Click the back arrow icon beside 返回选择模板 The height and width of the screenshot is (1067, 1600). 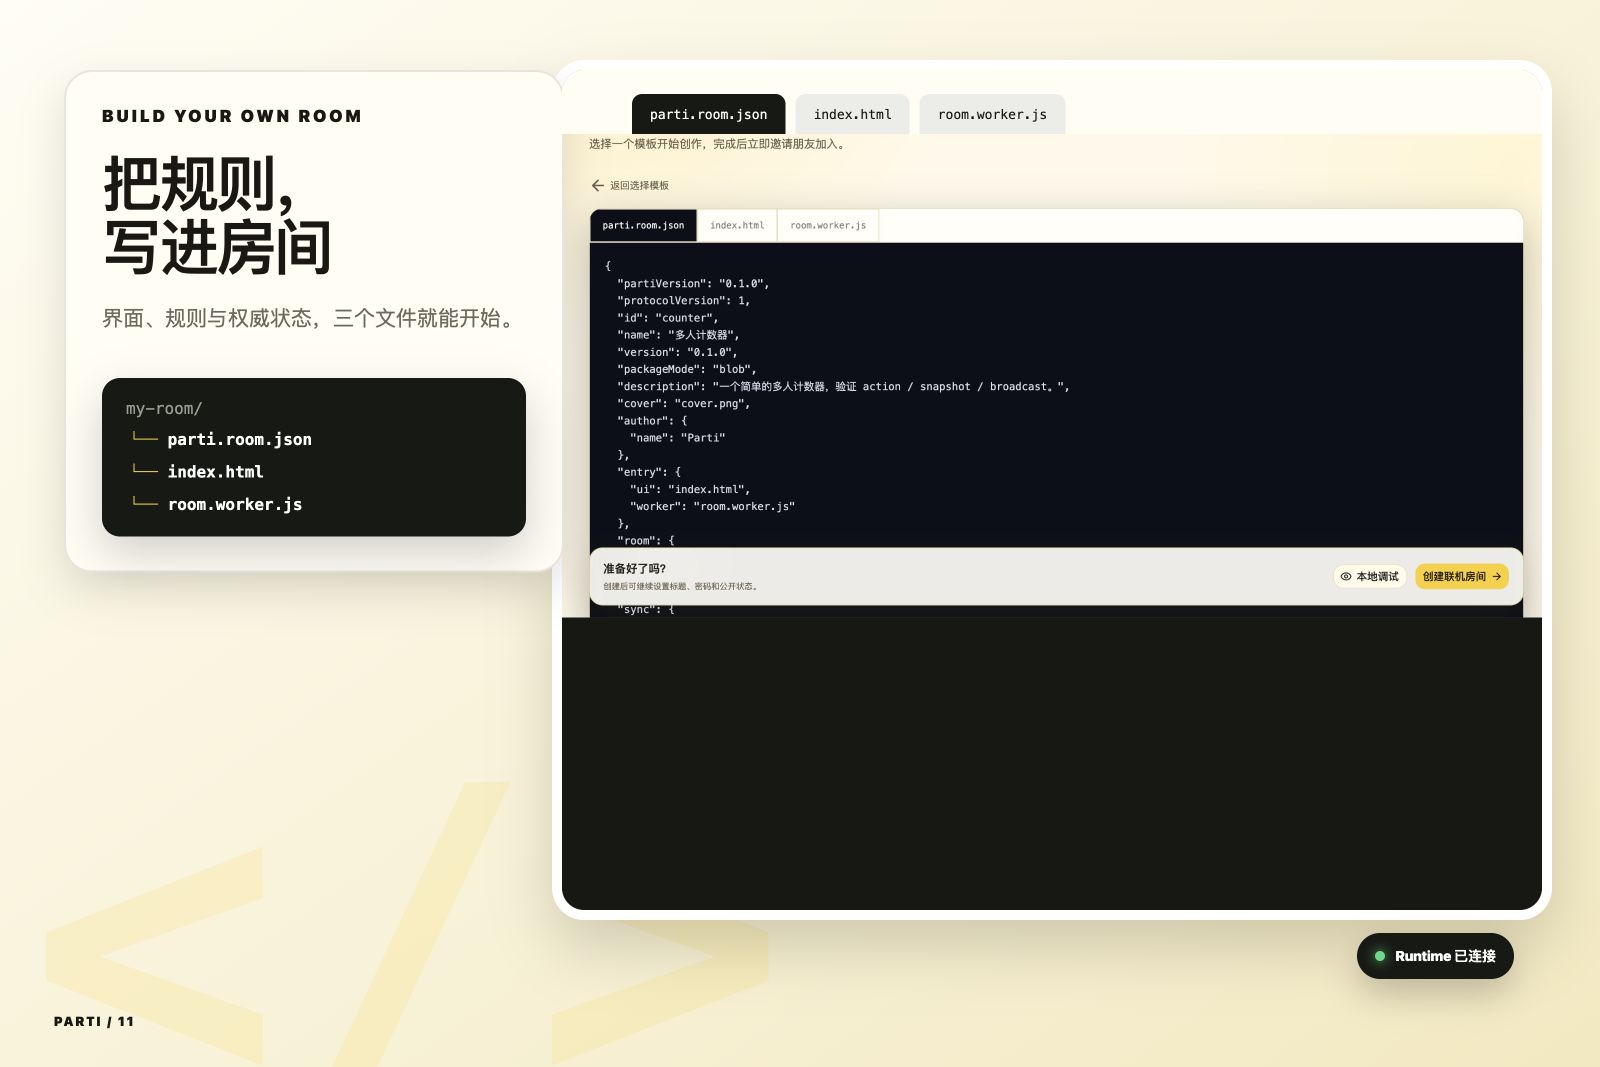click(x=597, y=186)
